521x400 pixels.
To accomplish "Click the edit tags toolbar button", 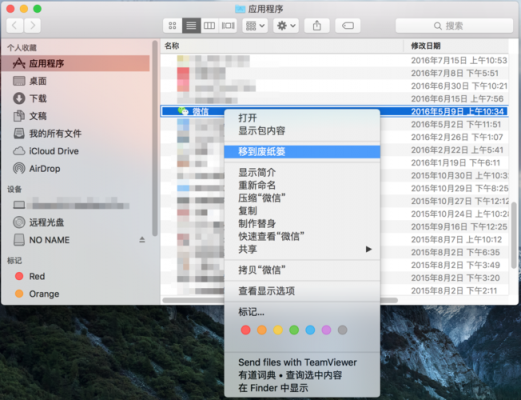I will [348, 26].
